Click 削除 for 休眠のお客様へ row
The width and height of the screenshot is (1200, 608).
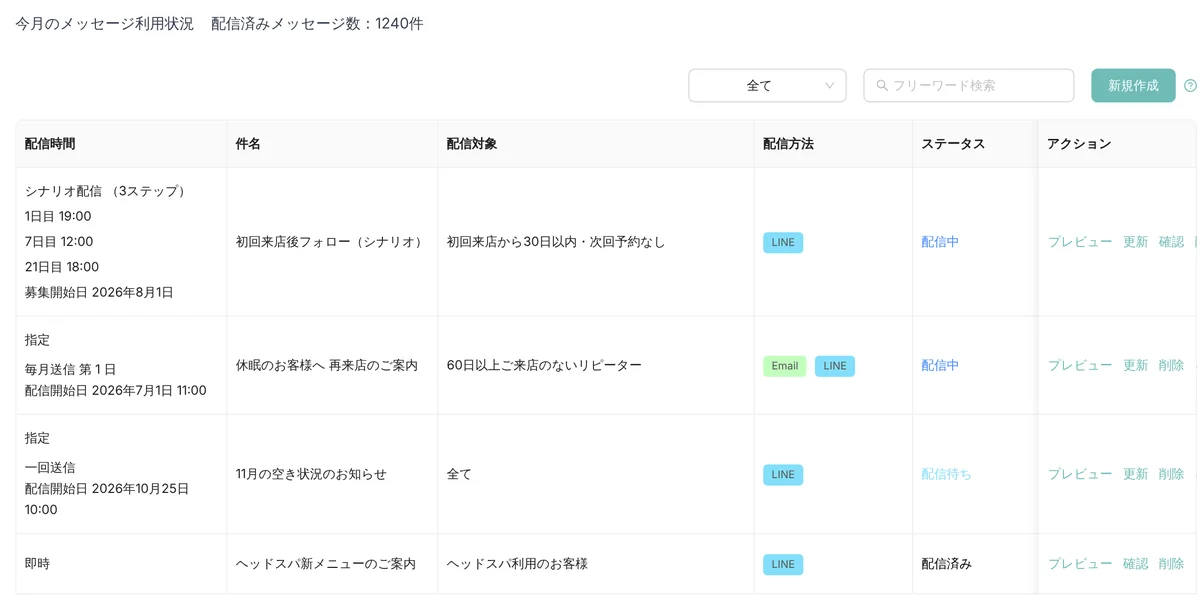coord(1171,366)
